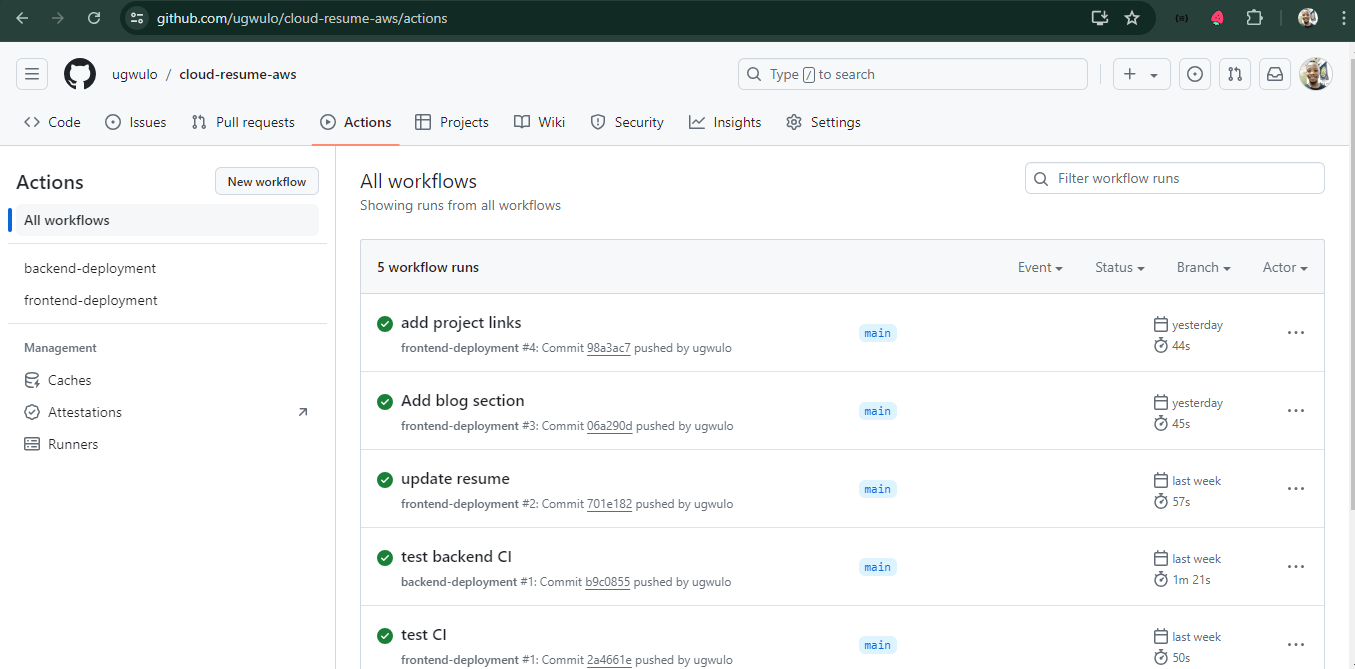Switch to the Projects tab

[x=452, y=122]
